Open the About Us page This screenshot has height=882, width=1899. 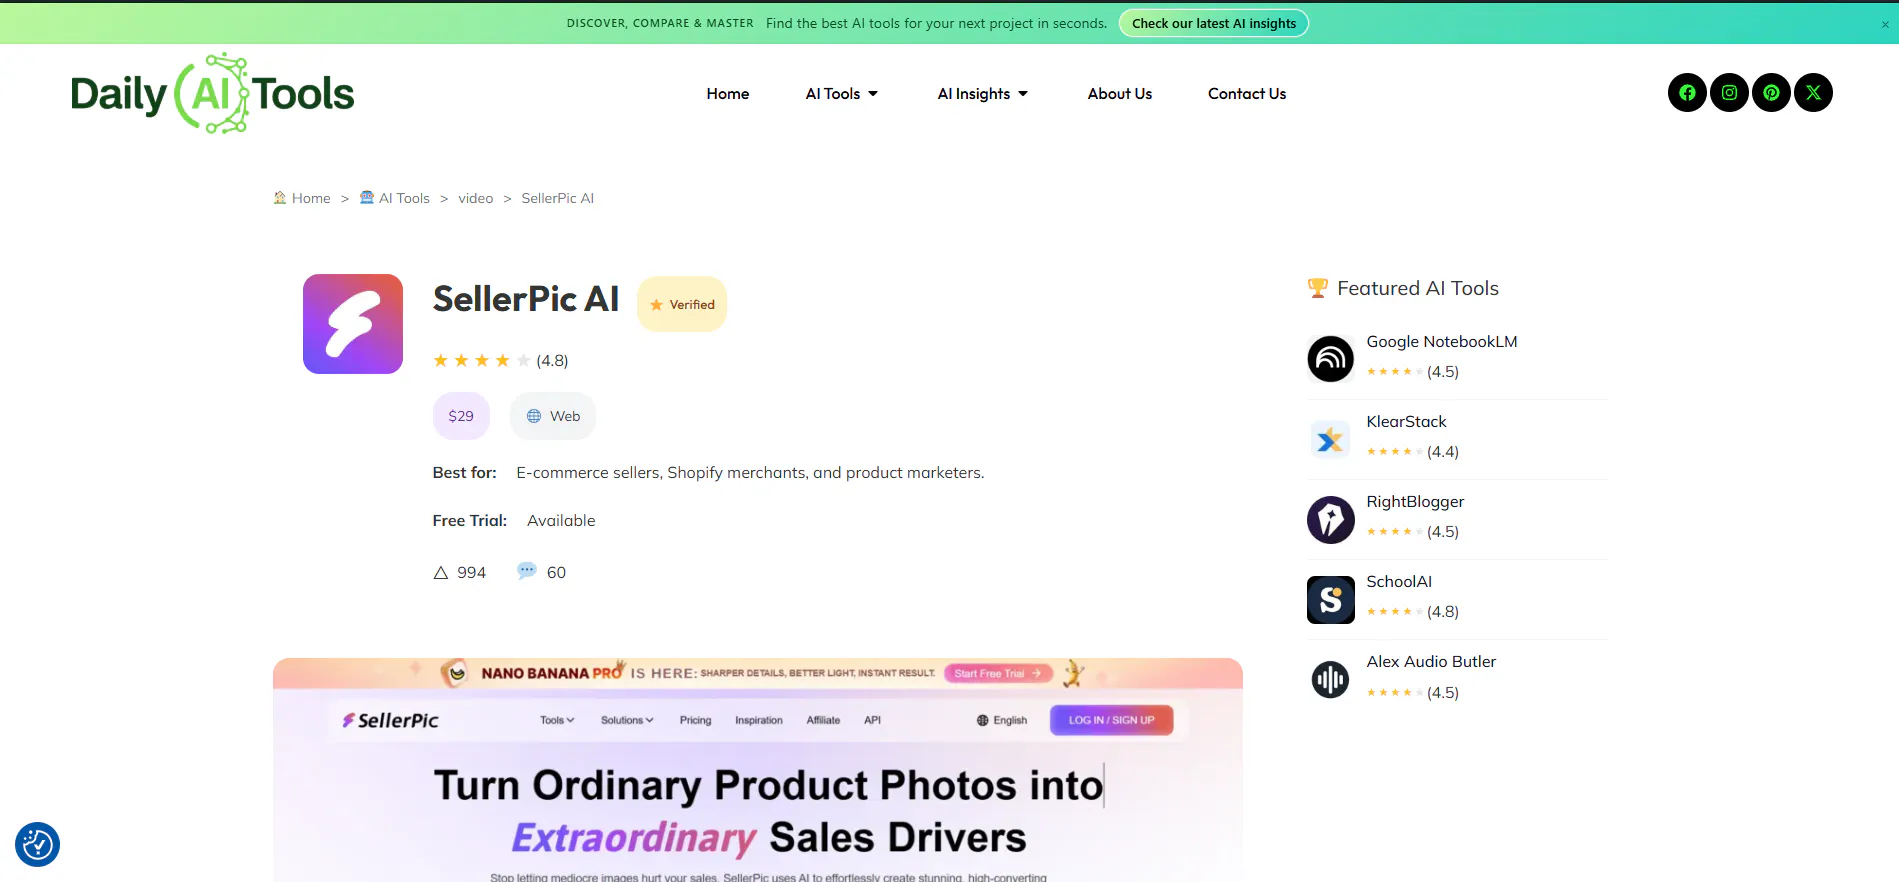[1120, 94]
